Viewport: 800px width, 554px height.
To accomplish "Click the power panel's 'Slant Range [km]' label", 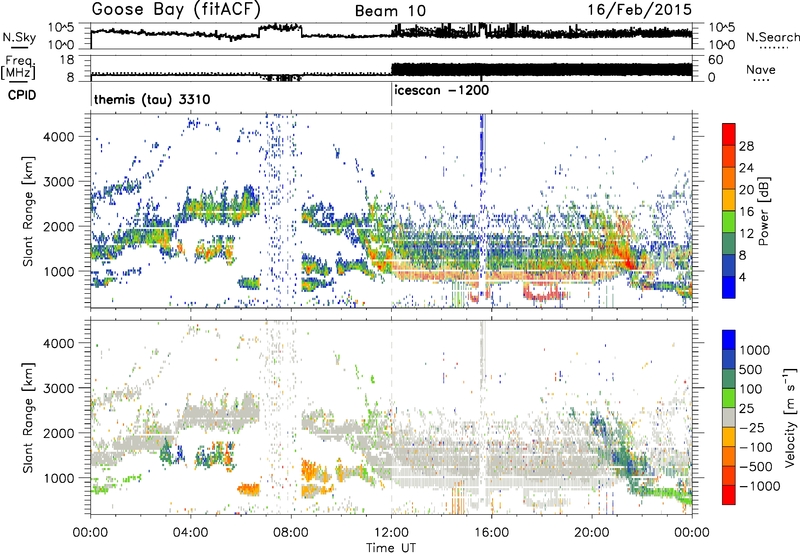I will (28, 211).
